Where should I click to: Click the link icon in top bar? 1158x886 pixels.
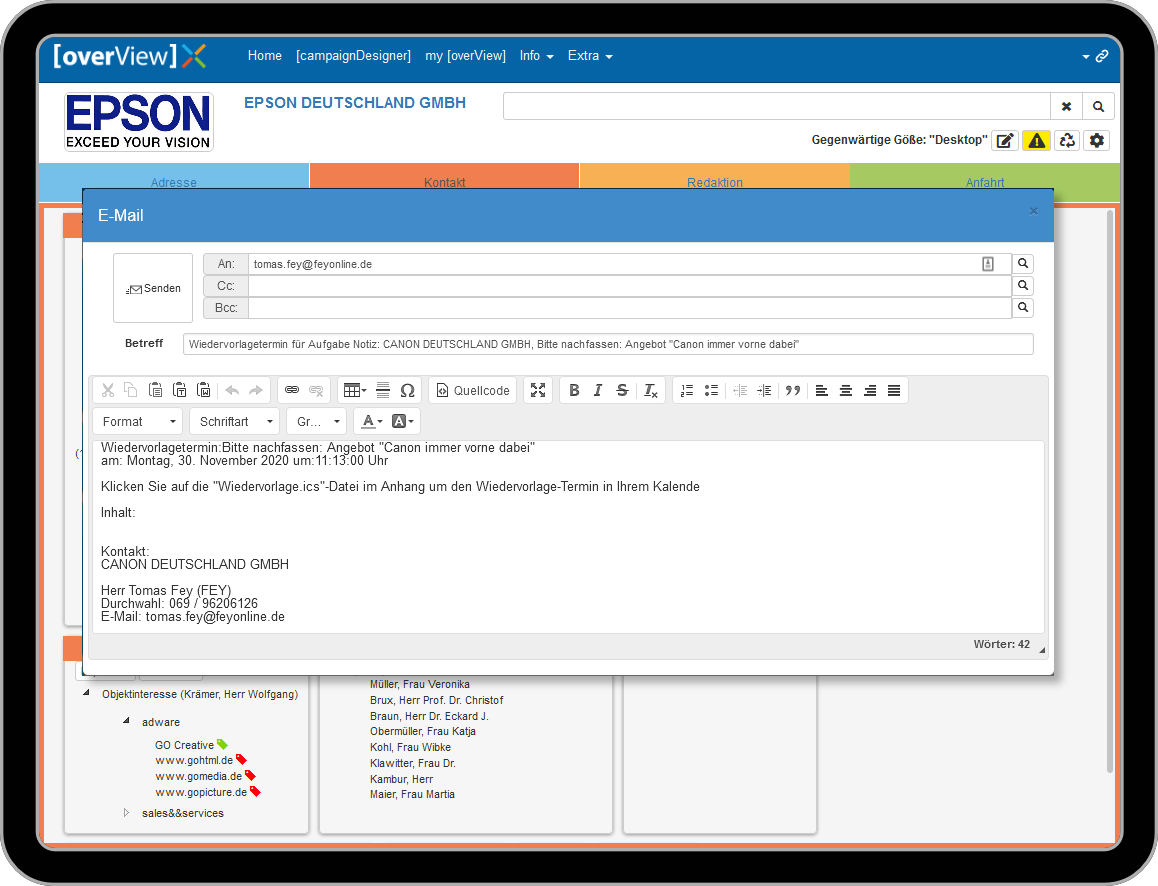click(1102, 56)
